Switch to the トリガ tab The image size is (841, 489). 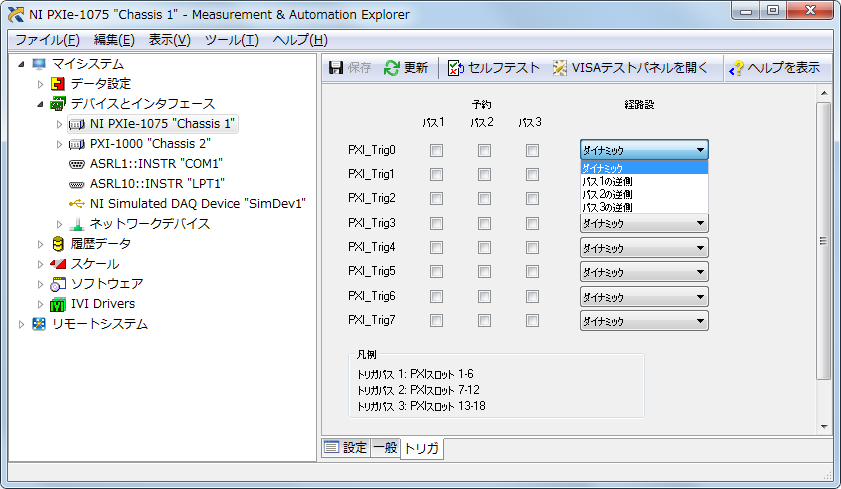click(422, 448)
